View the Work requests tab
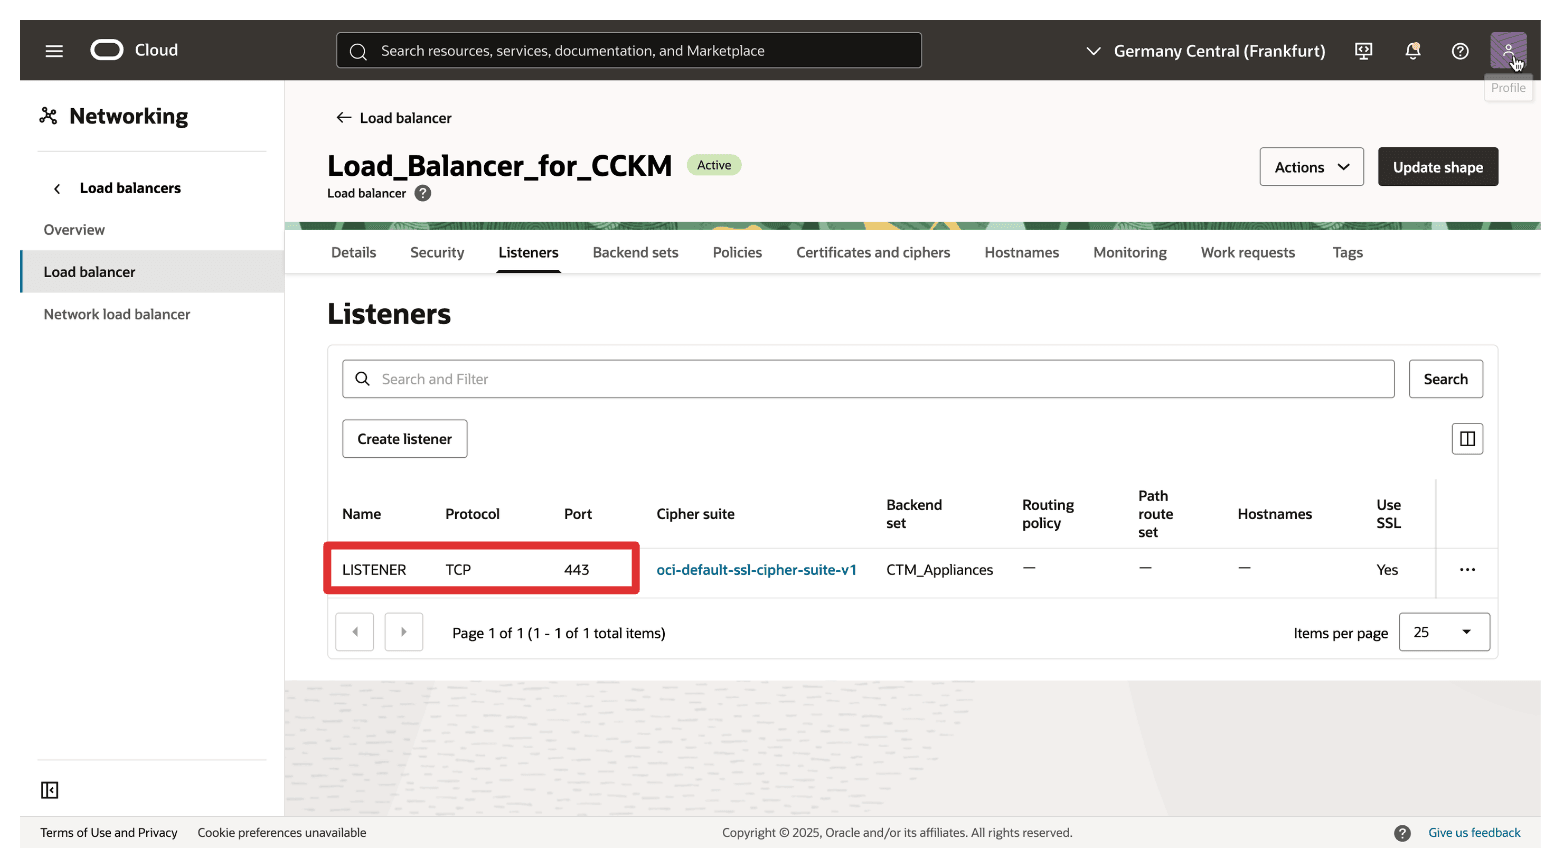This screenshot has height=868, width=1560. click(x=1247, y=252)
